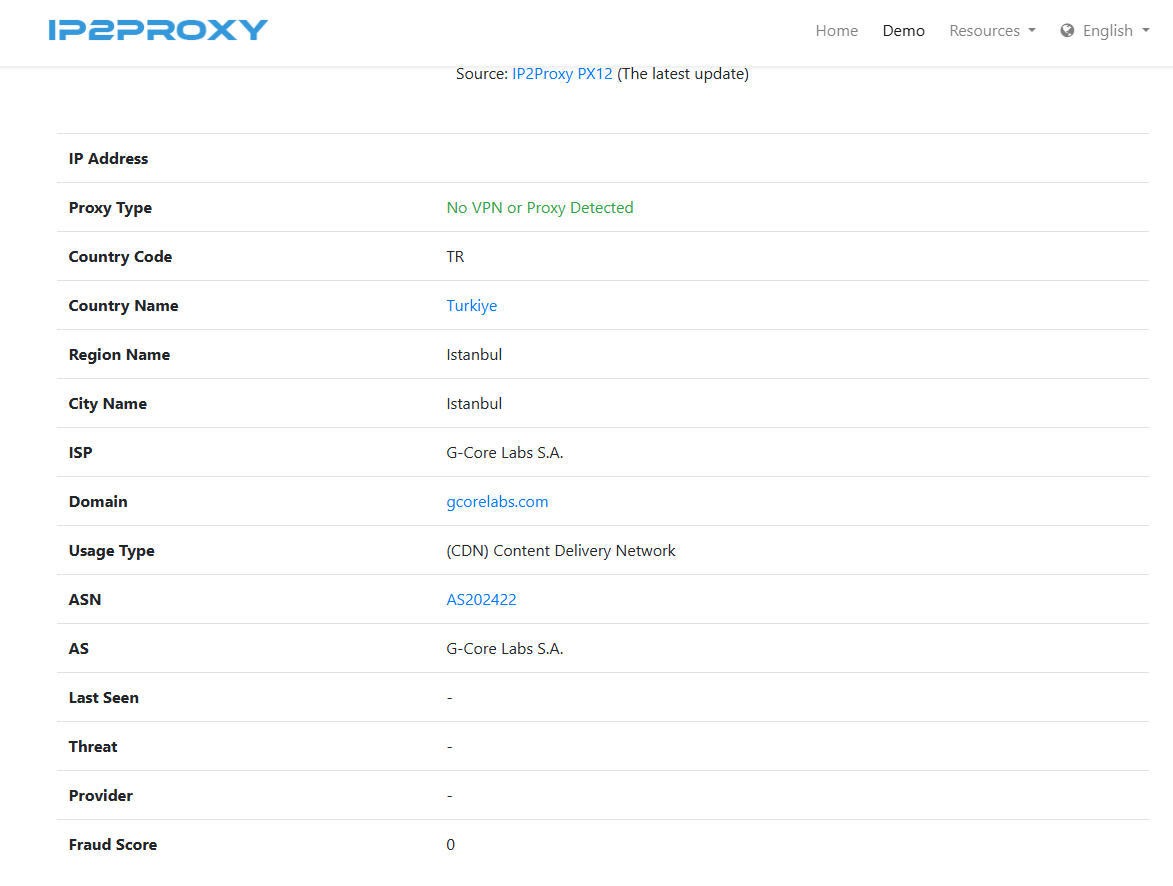1173x886 pixels.
Task: Click the IP2Proxy logo
Action: (x=158, y=30)
